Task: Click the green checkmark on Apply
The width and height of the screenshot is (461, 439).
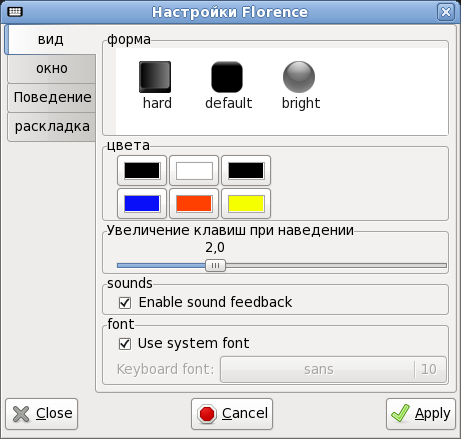Action: [400, 413]
